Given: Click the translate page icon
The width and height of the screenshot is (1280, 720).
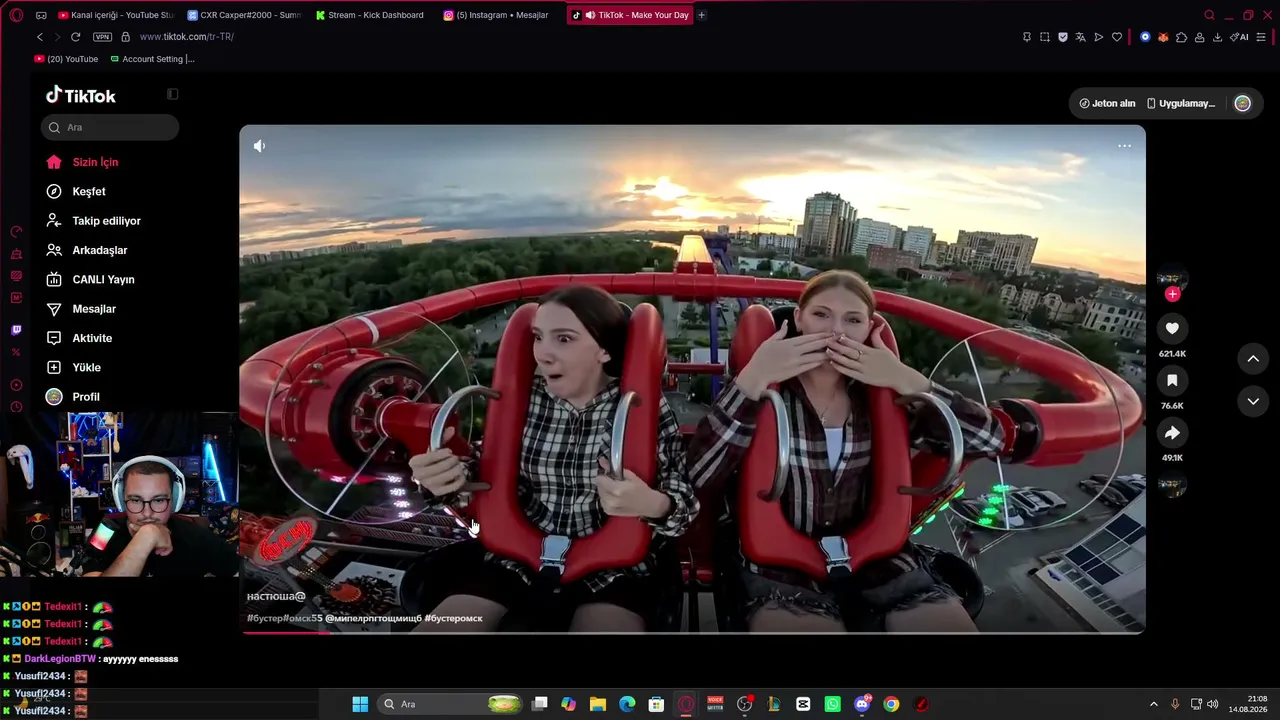Looking at the screenshot, I should point(1080,37).
